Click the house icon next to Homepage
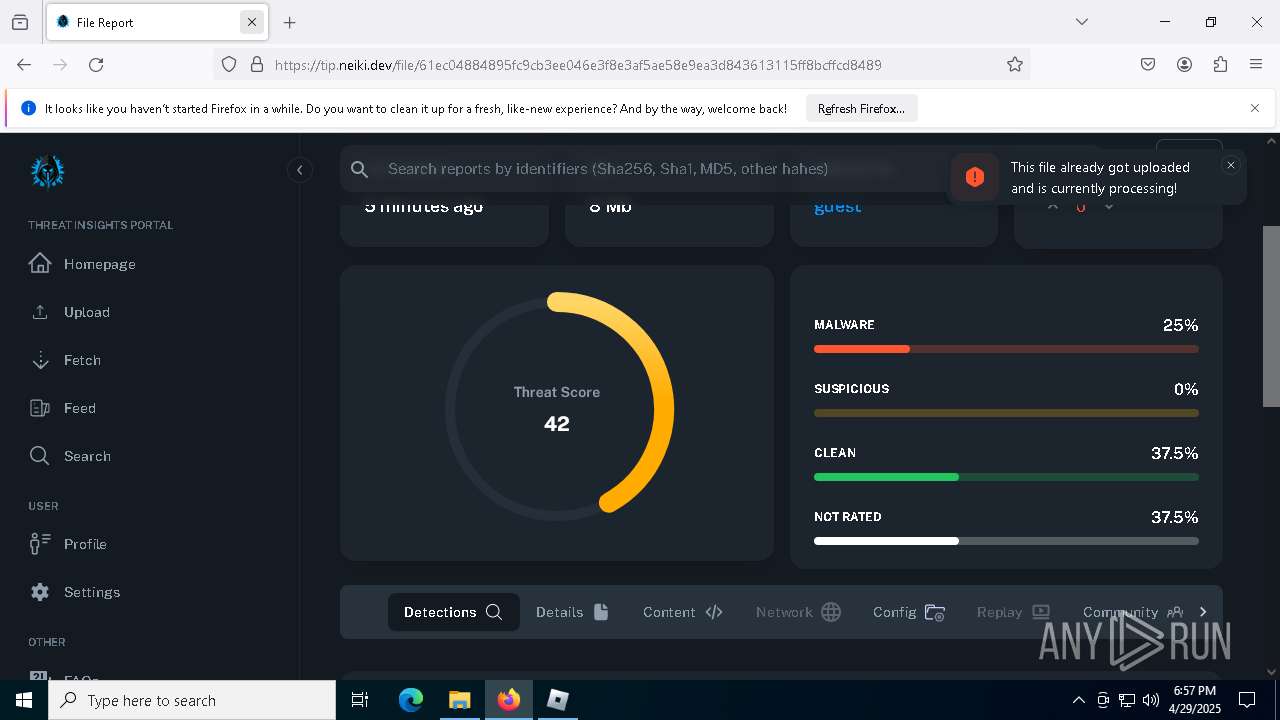The width and height of the screenshot is (1280, 720). click(40, 263)
